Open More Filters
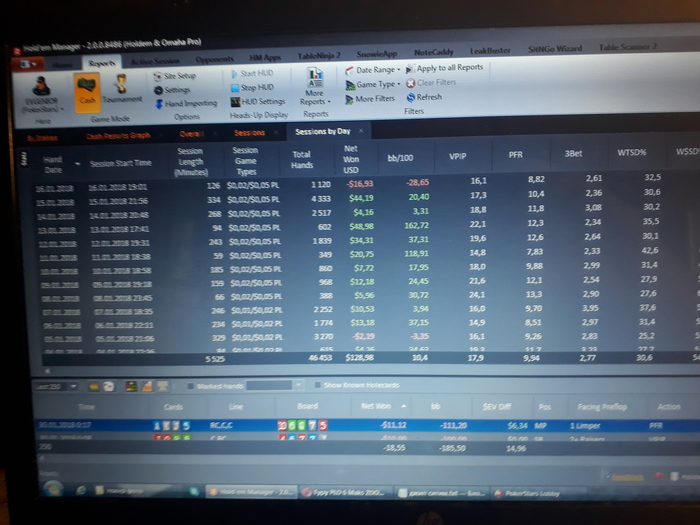700x525 pixels. pyautogui.click(x=370, y=99)
